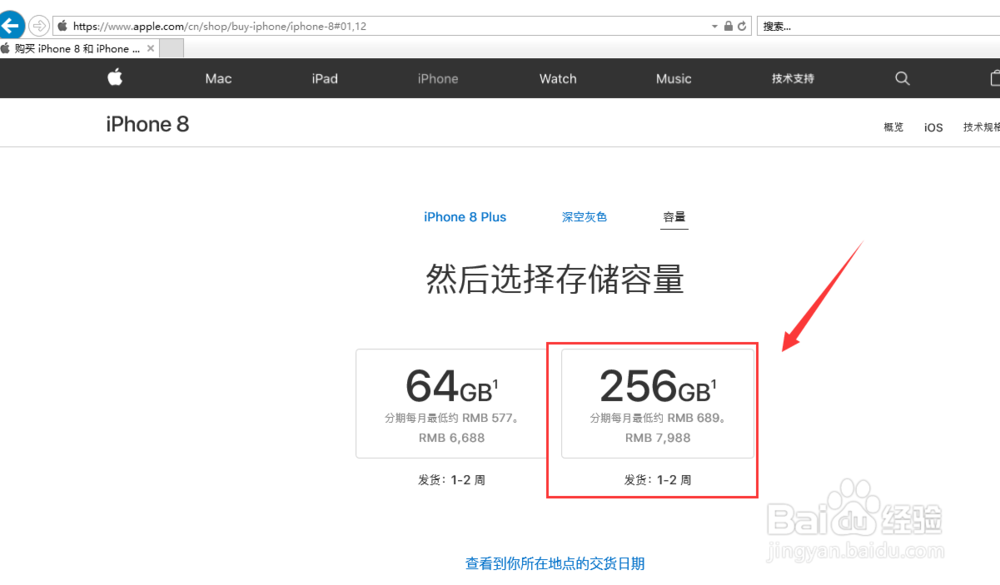1000x585 pixels.
Task: Select the 购买 iPhone 8 browser tab
Action: tap(77, 48)
